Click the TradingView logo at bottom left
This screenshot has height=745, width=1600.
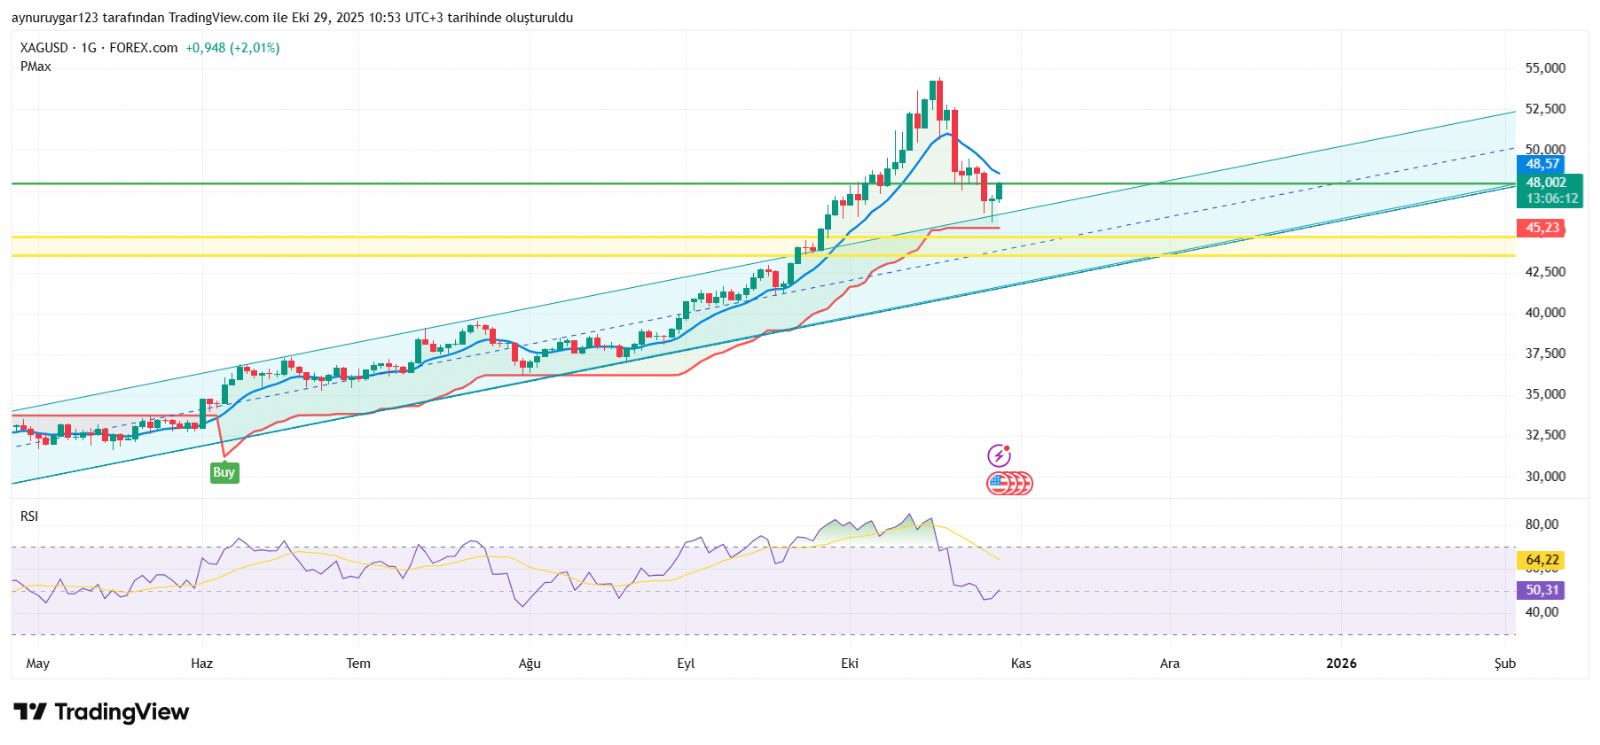(101, 712)
